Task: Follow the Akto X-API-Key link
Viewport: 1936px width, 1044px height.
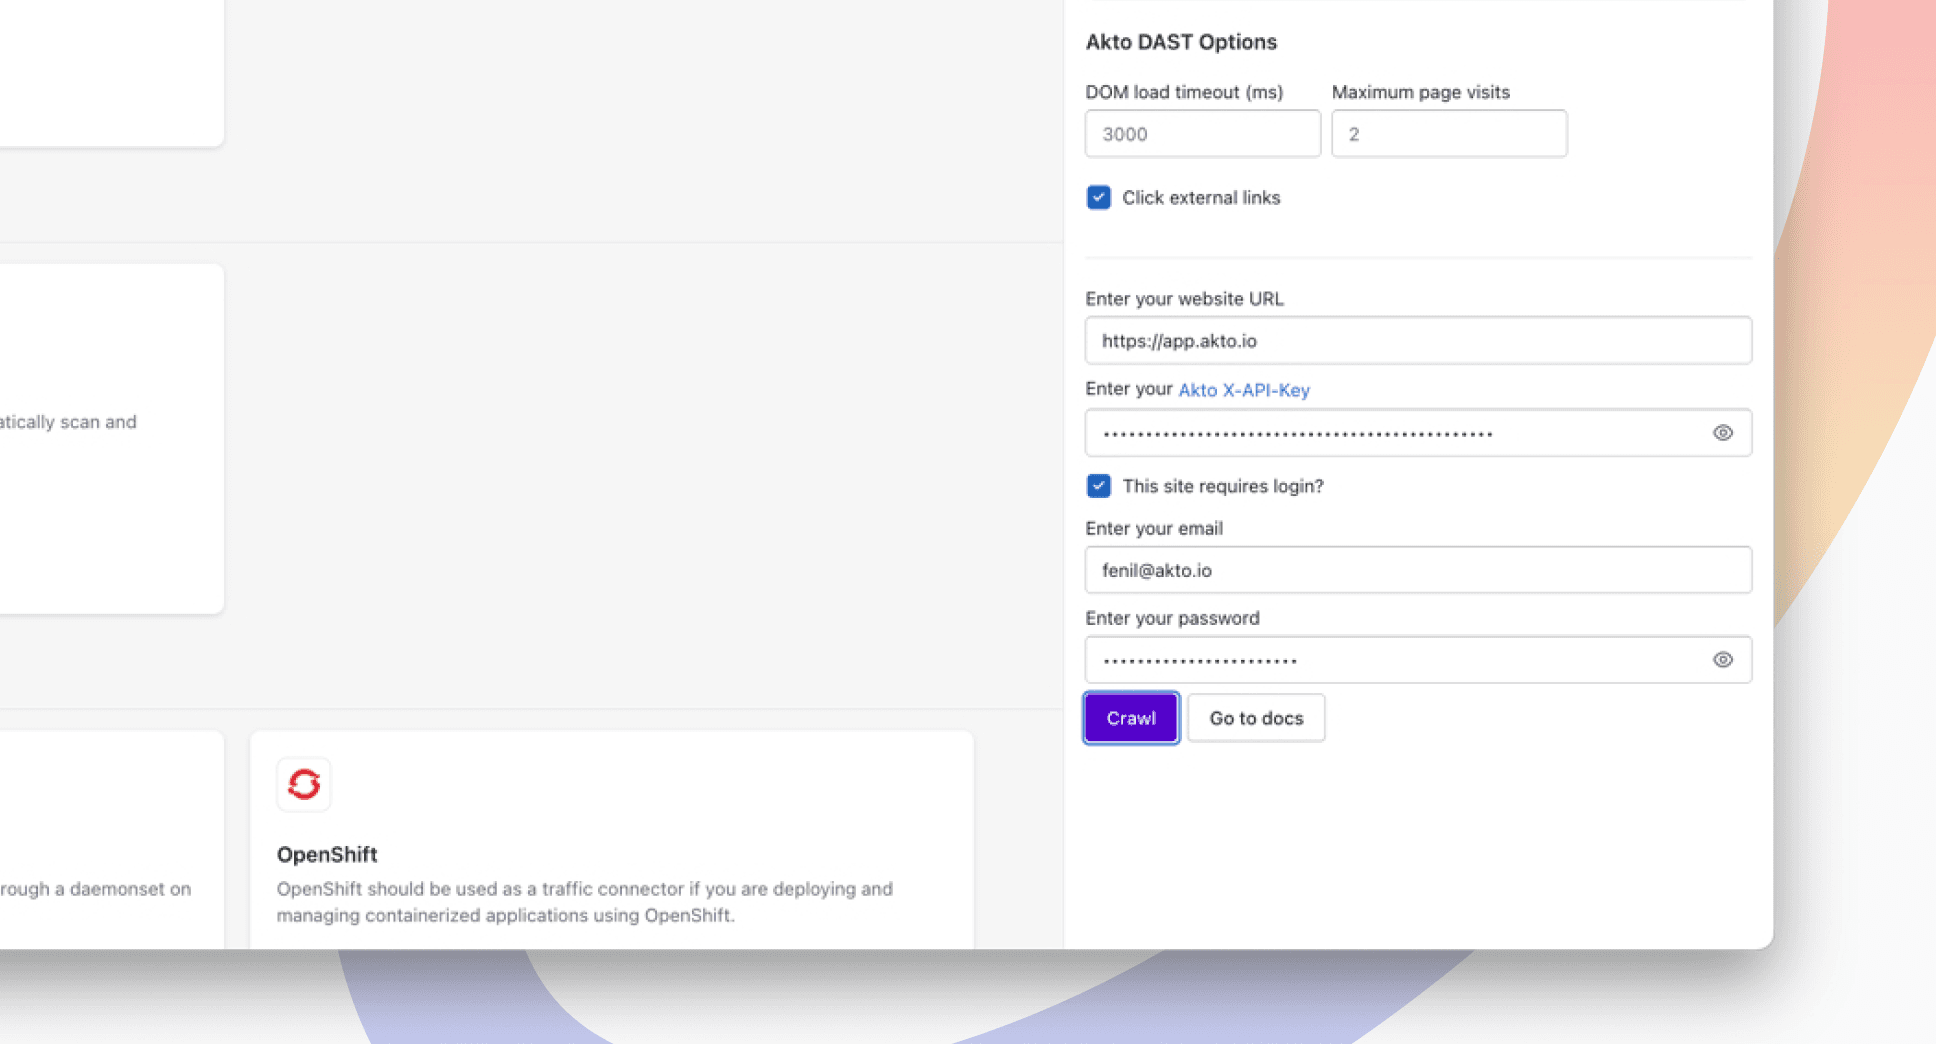Action: pos(1244,390)
